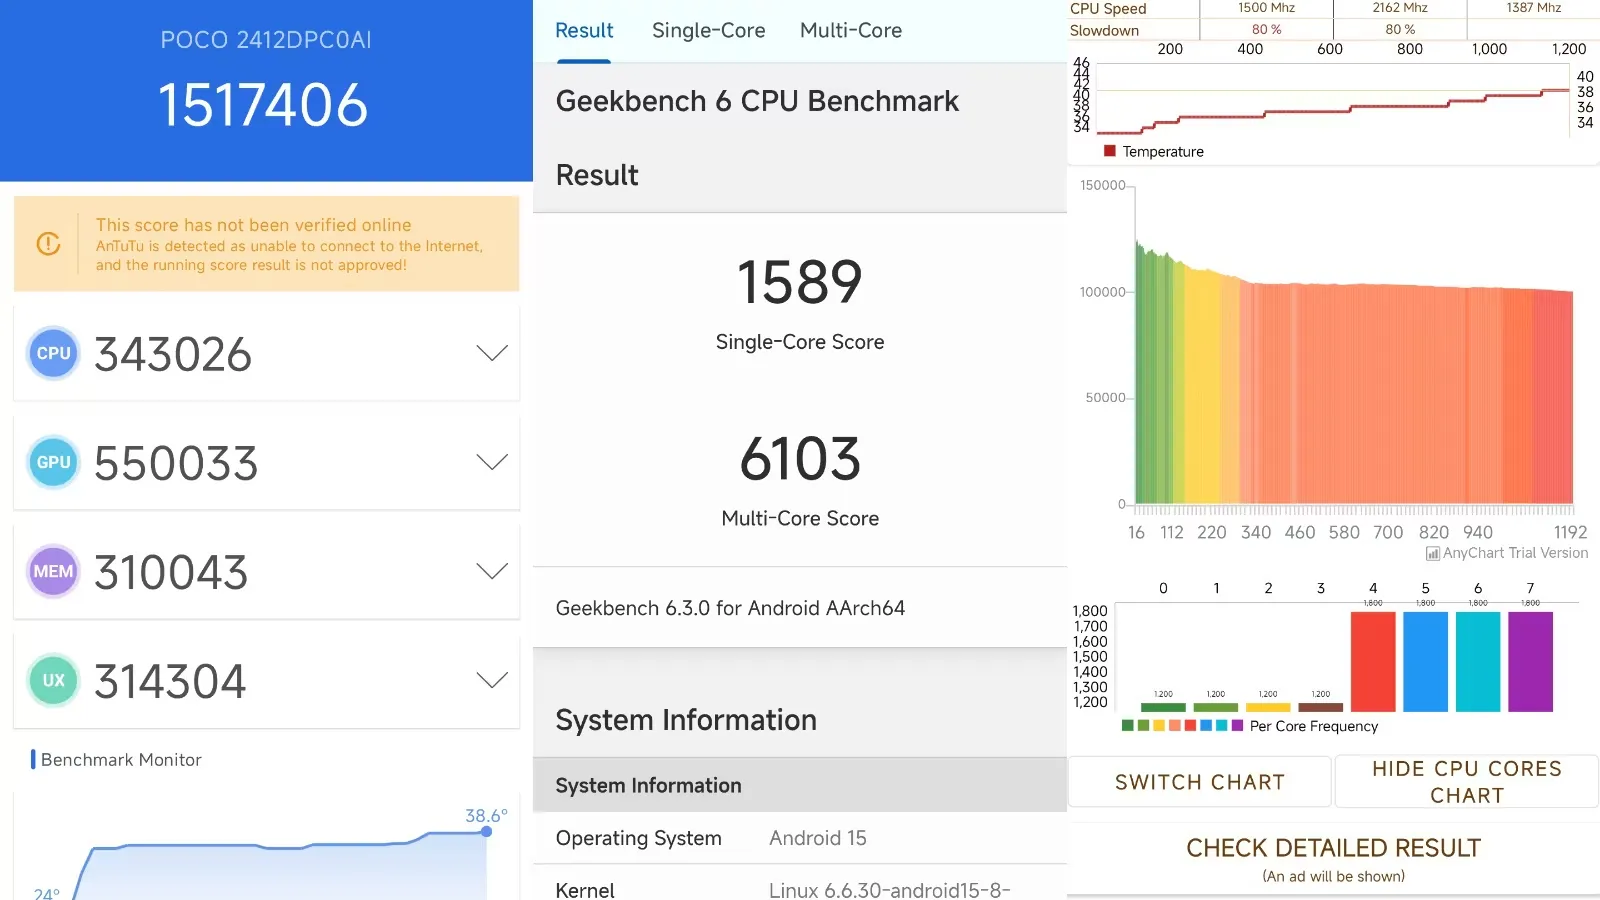Click the green UX badge icon
The image size is (1600, 900).
coord(53,680)
